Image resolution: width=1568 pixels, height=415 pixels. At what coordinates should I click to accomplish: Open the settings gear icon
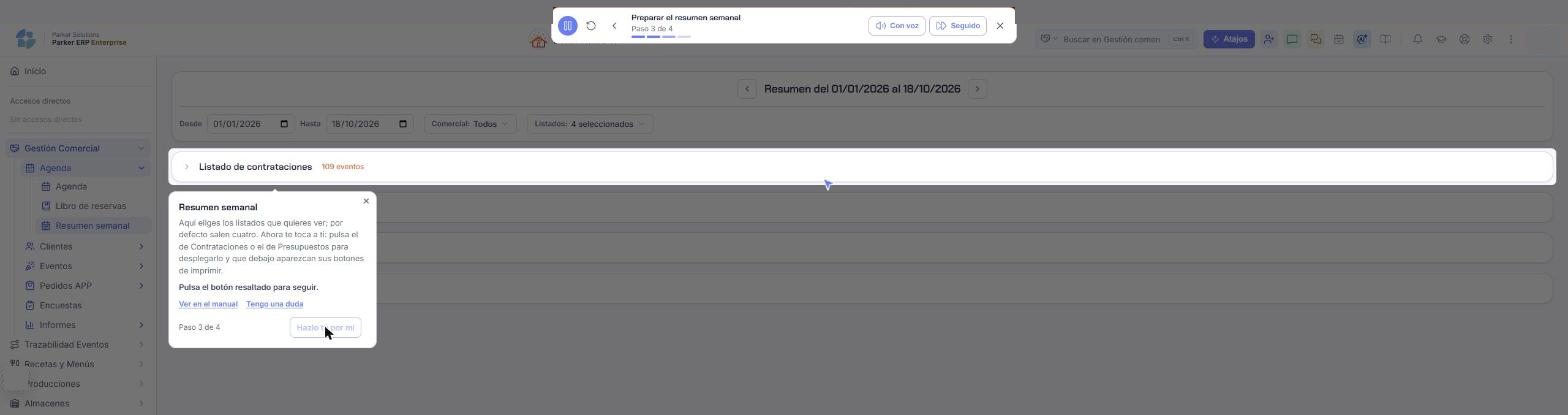(x=1487, y=39)
